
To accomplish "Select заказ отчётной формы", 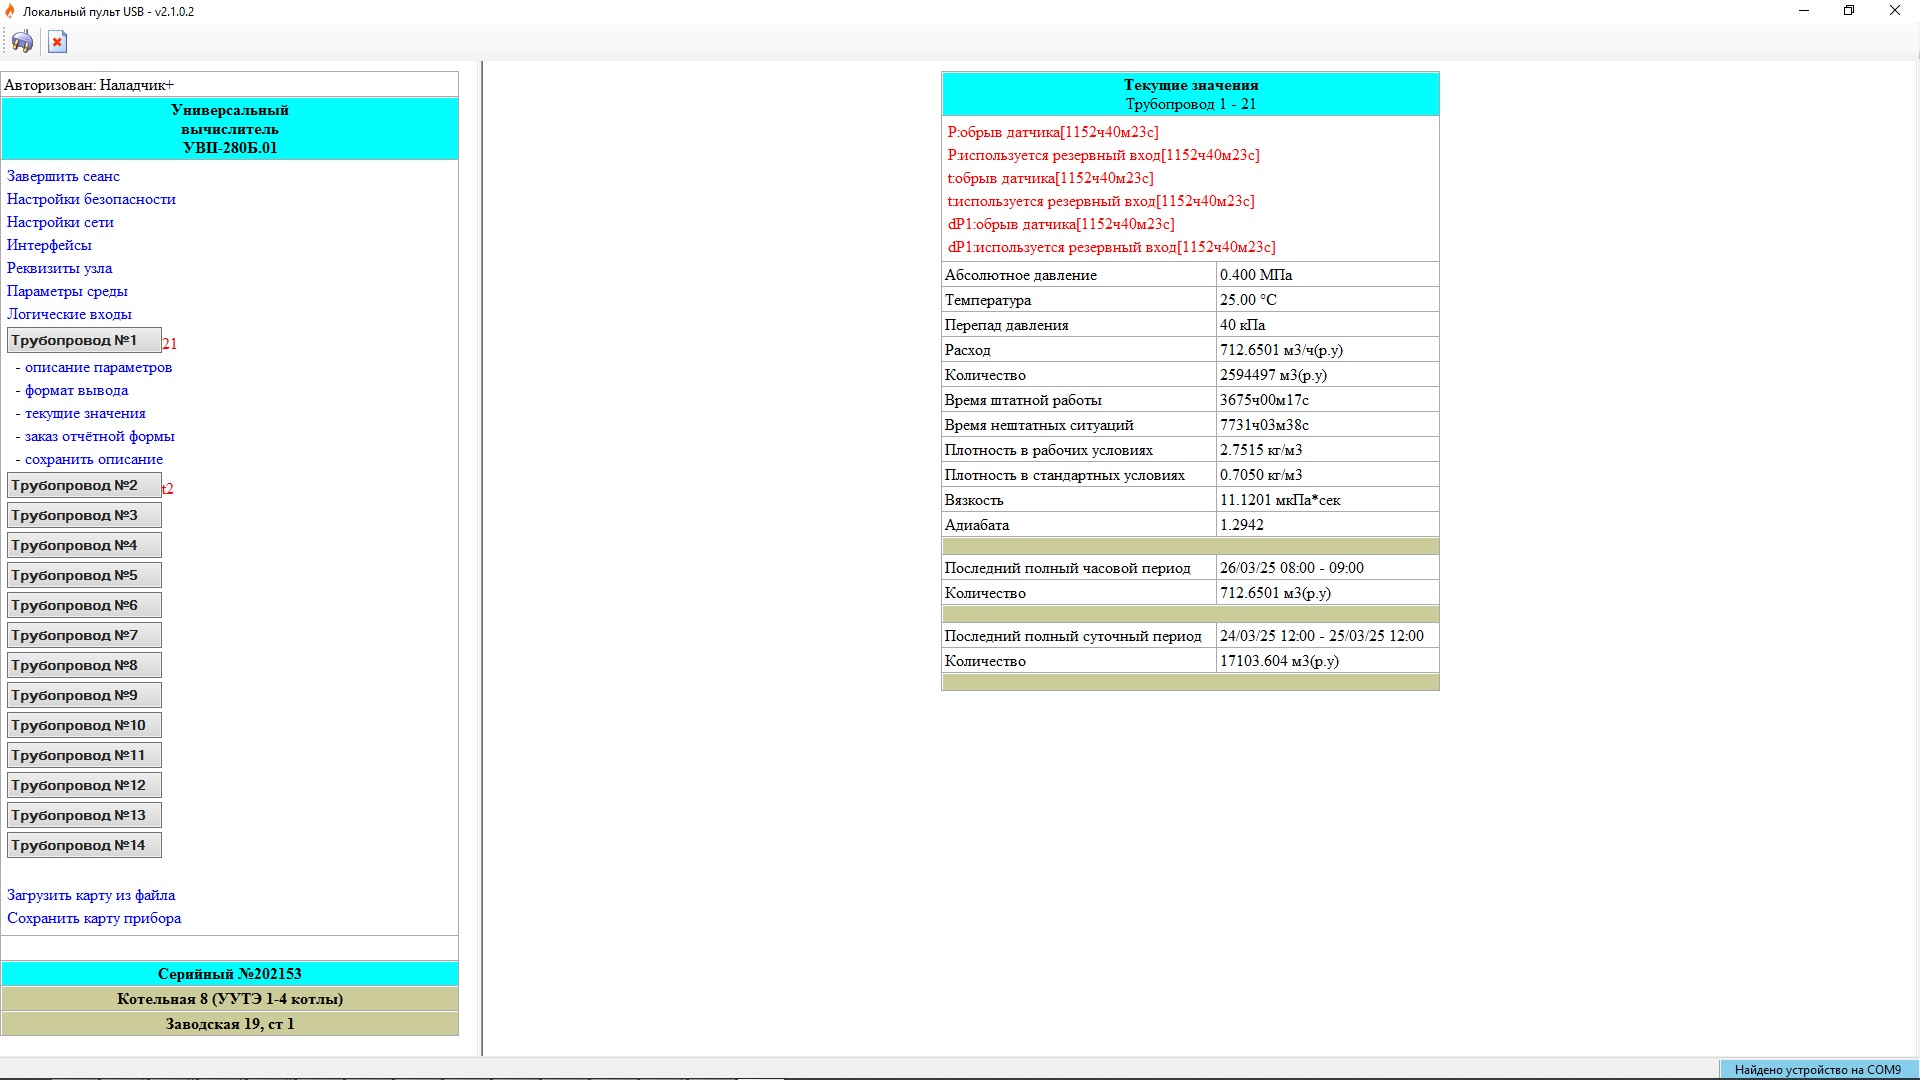I will click(x=99, y=436).
